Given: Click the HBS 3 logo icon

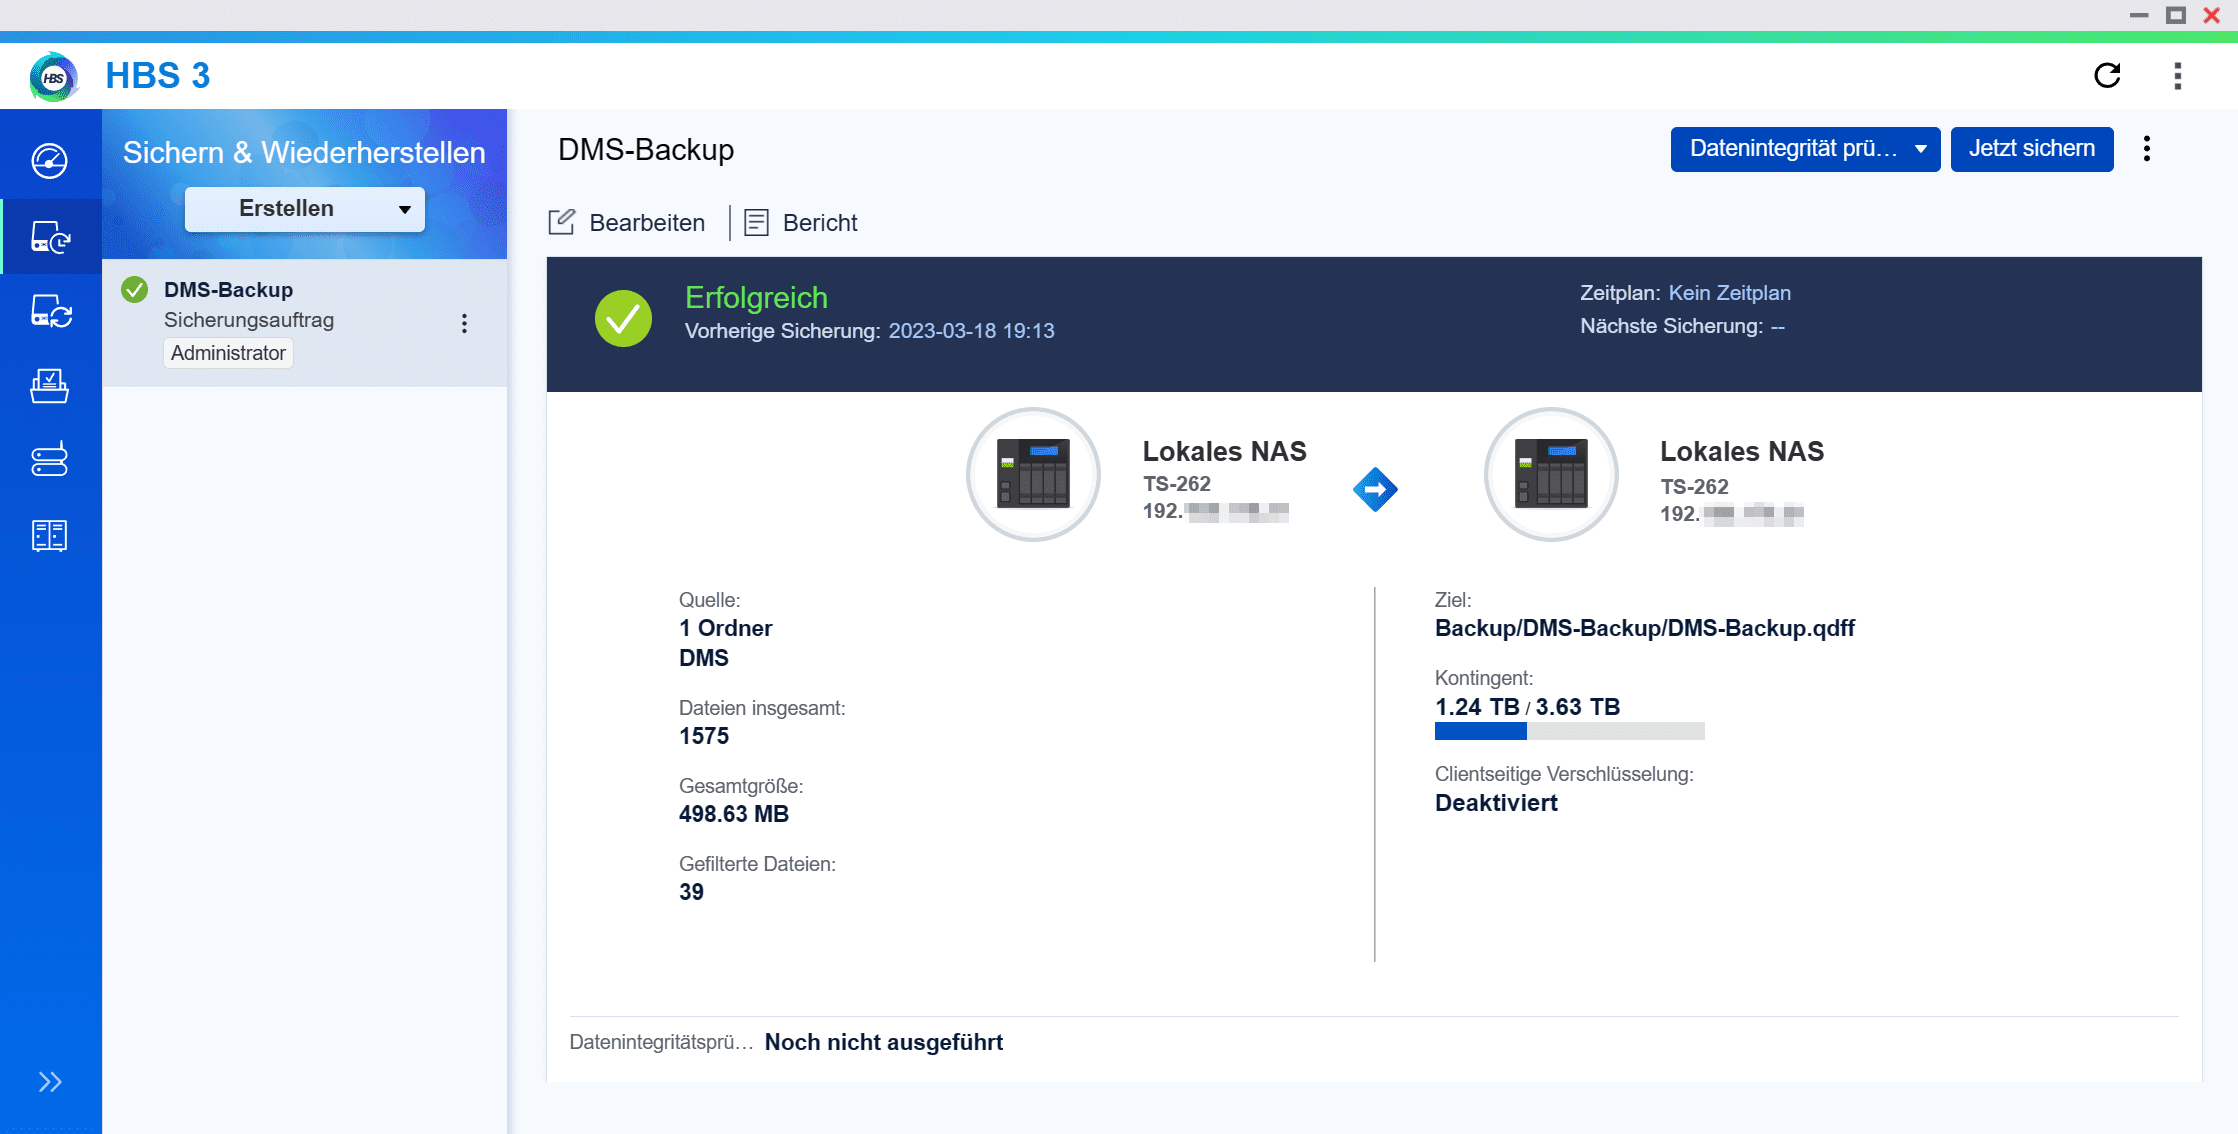Looking at the screenshot, I should click(x=53, y=77).
